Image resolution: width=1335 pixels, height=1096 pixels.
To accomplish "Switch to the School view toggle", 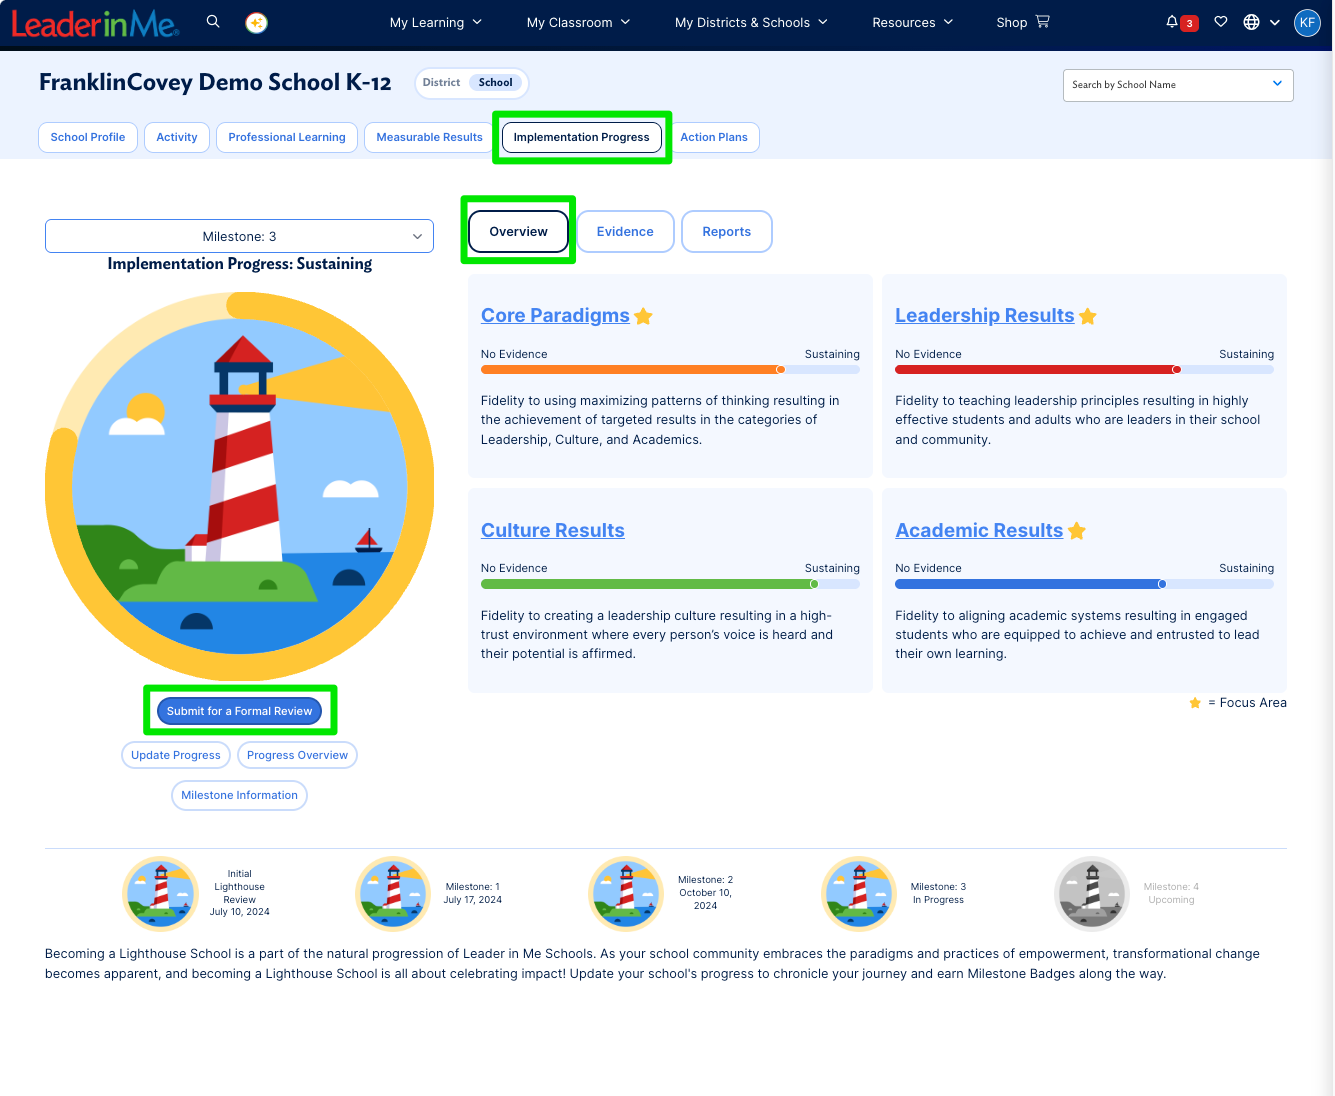I will pos(495,83).
